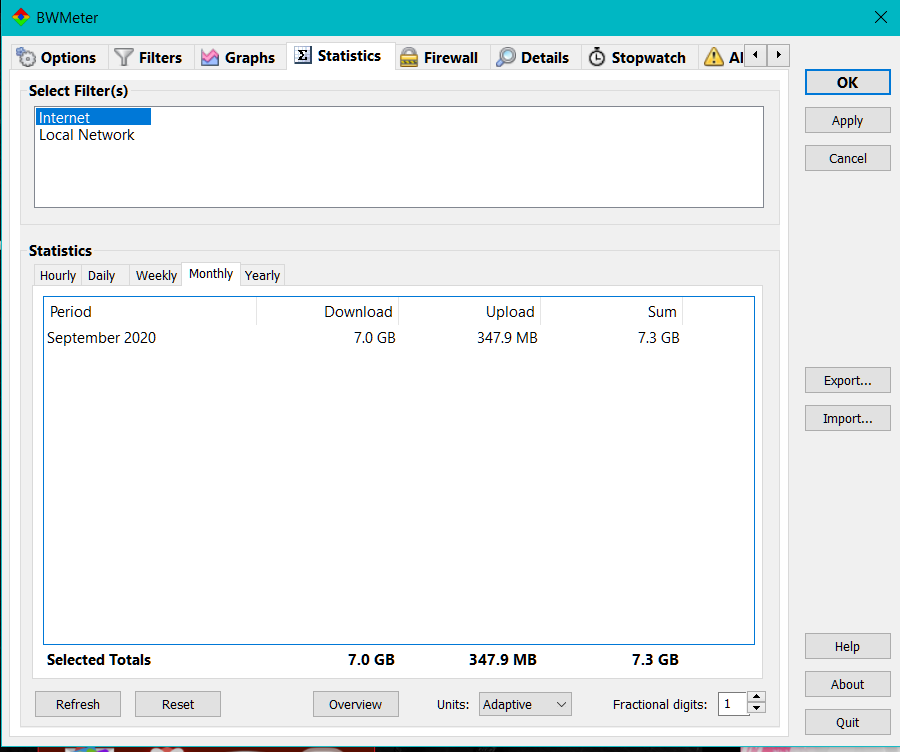Click the Fractional digits input field
Viewport: 900px width, 752px height.
[732, 704]
